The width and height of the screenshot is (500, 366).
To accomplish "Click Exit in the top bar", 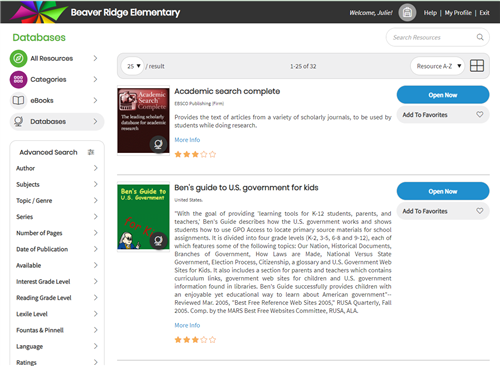I will coord(484,13).
